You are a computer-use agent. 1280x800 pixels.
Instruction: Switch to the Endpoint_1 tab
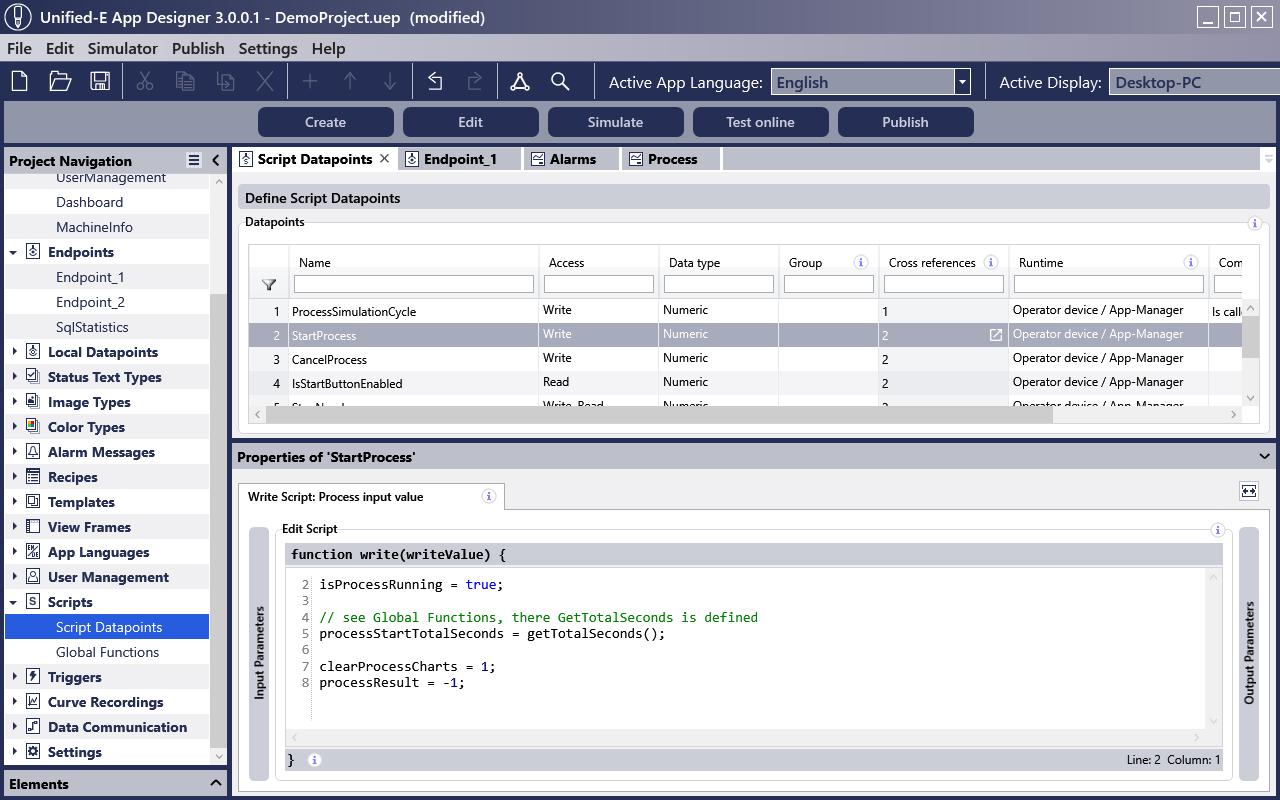(460, 159)
